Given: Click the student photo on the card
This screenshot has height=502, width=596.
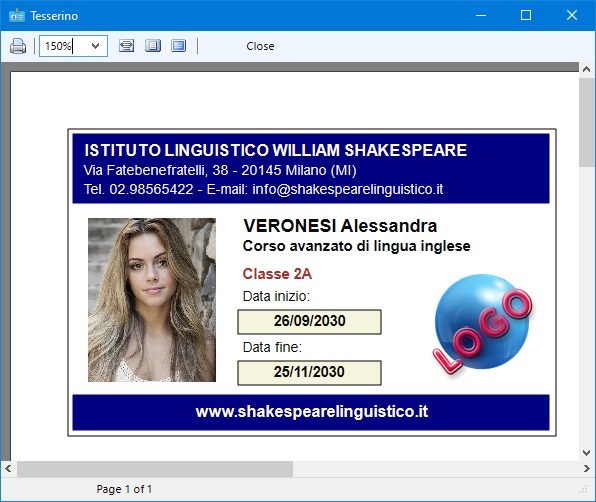Looking at the screenshot, I should tap(152, 300).
